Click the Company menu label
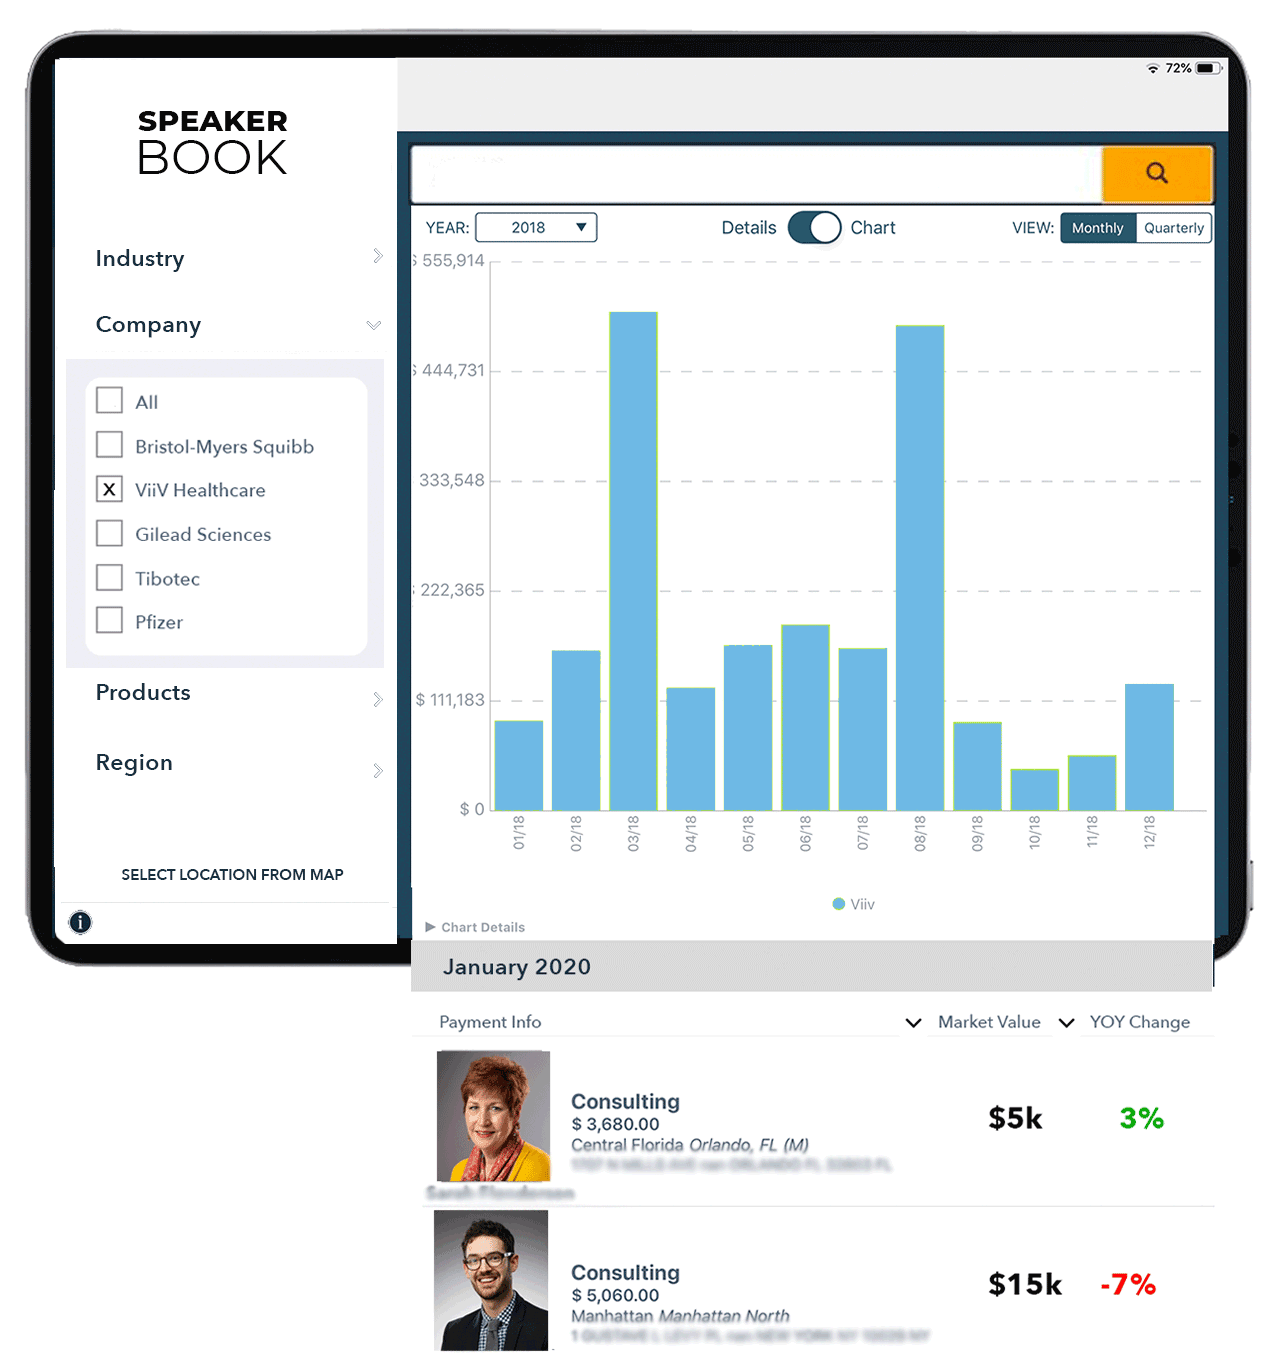The height and width of the screenshot is (1353, 1281). point(148,325)
